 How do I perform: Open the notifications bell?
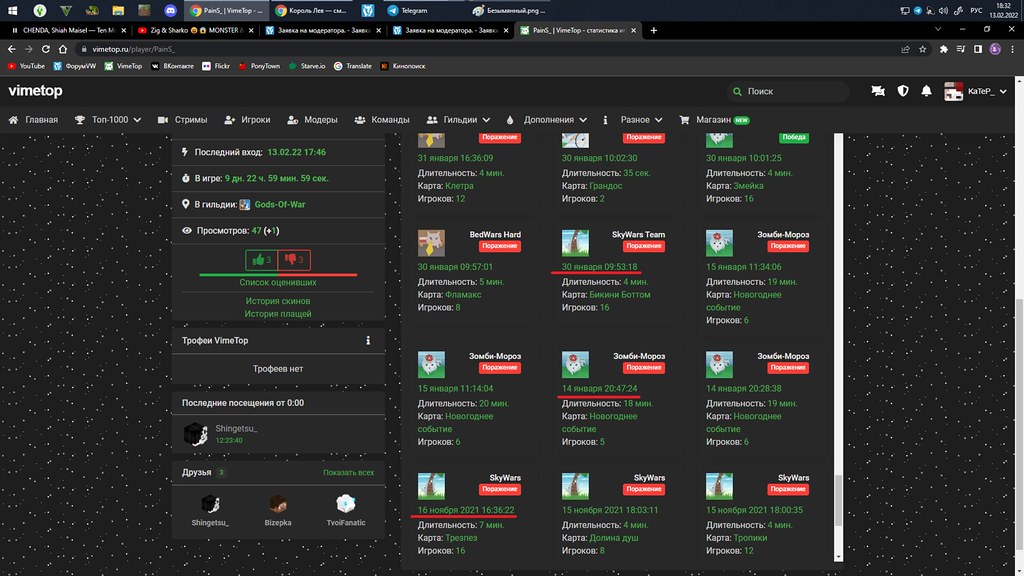tap(927, 91)
